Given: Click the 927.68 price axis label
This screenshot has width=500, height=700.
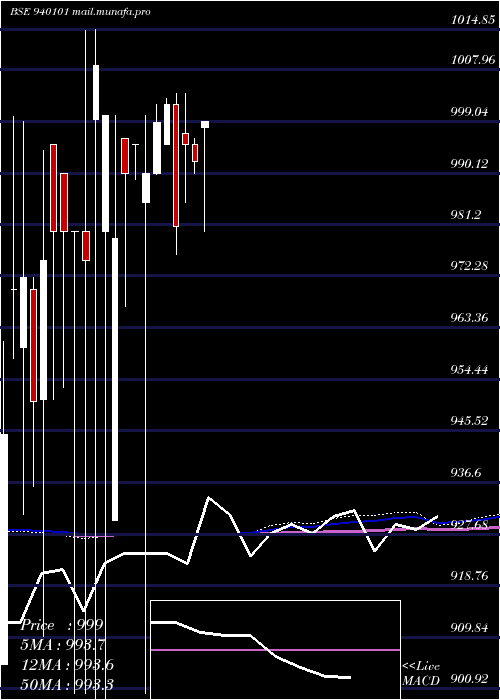Looking at the screenshot, I should pyautogui.click(x=469, y=525).
